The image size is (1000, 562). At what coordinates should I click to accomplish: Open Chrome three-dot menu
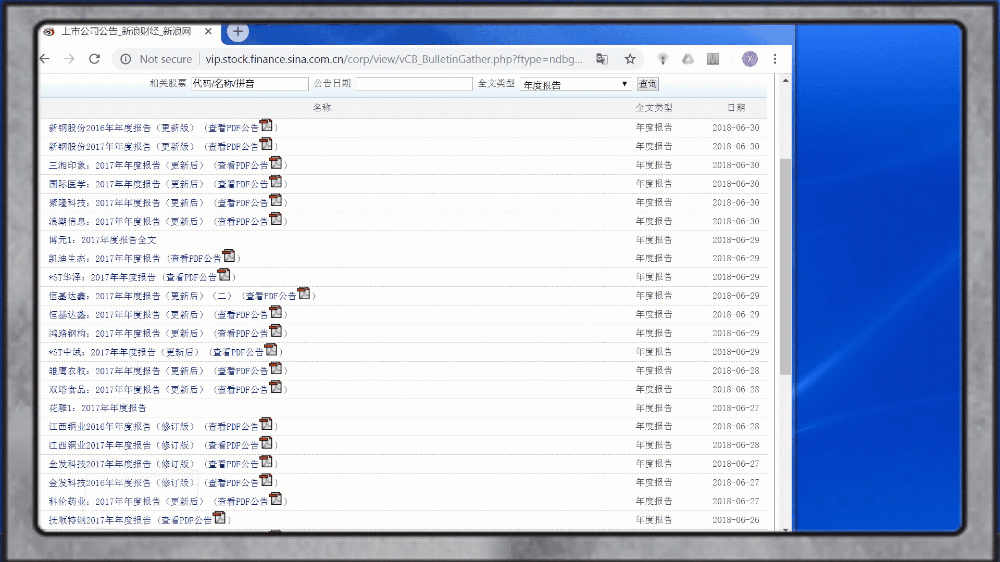click(x=775, y=59)
